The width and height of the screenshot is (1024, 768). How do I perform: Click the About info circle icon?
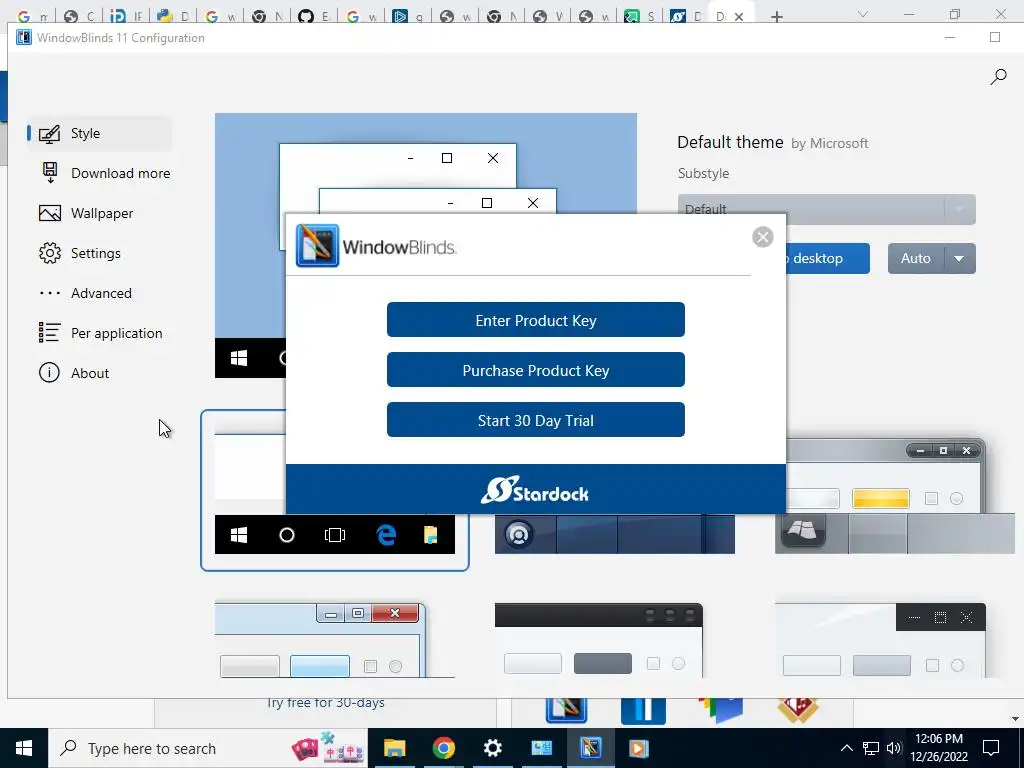click(x=50, y=373)
